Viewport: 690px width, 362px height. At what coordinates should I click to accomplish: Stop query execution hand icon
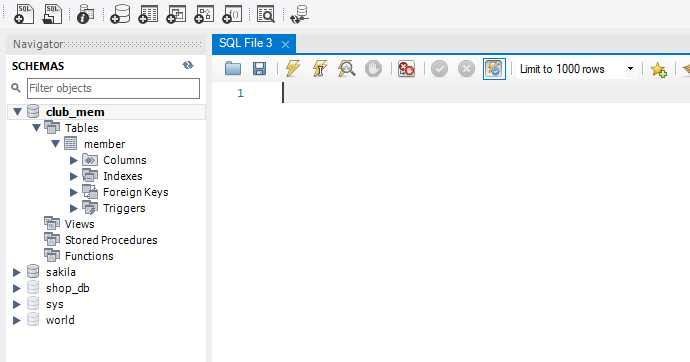click(x=373, y=69)
